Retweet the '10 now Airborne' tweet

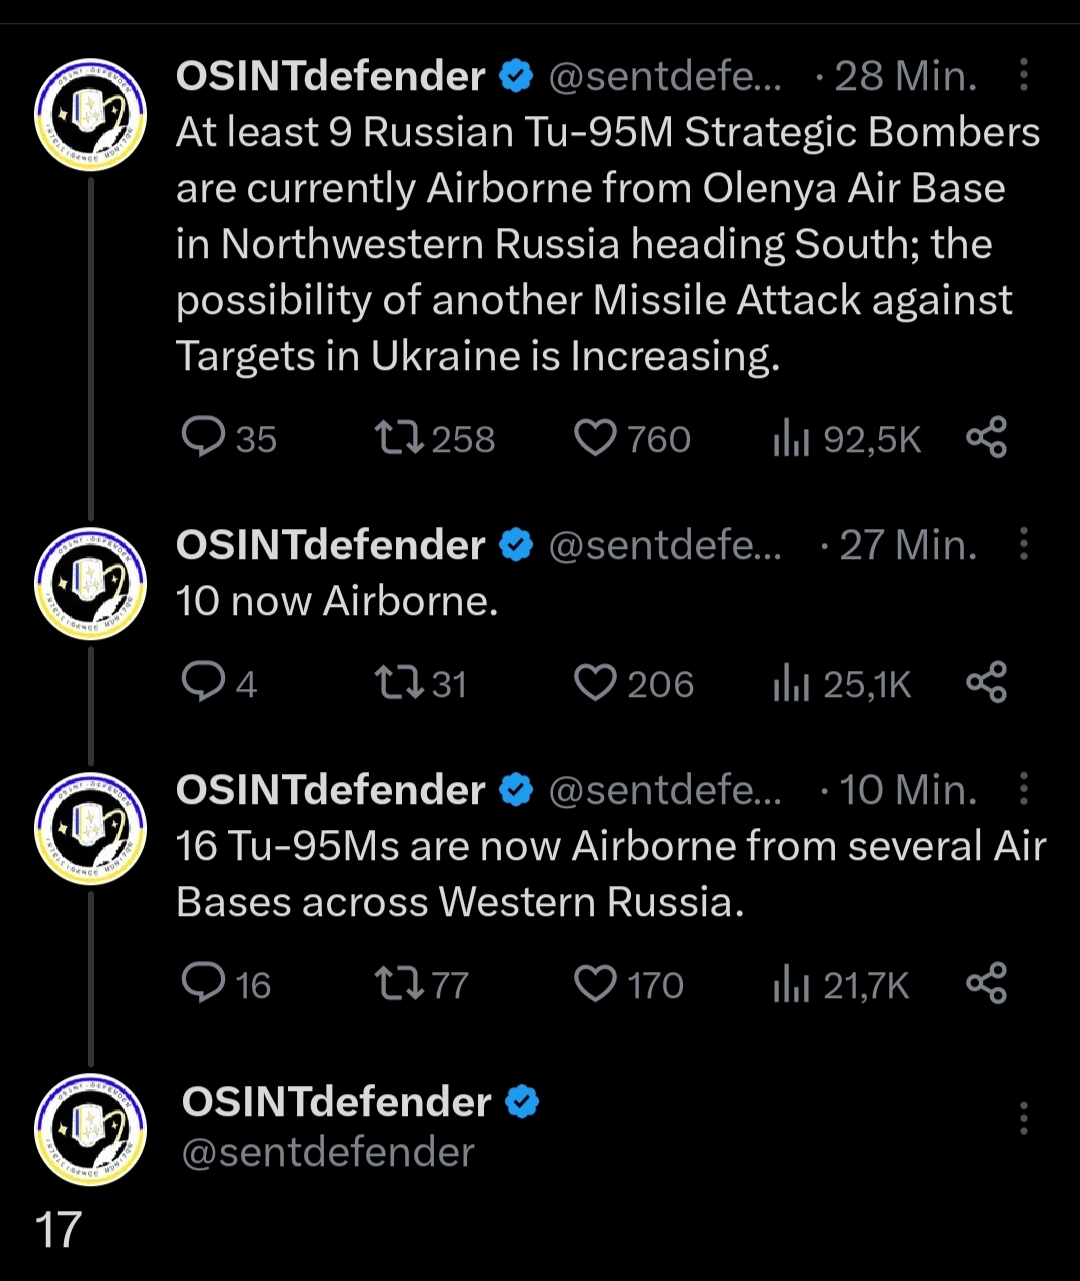pos(400,683)
